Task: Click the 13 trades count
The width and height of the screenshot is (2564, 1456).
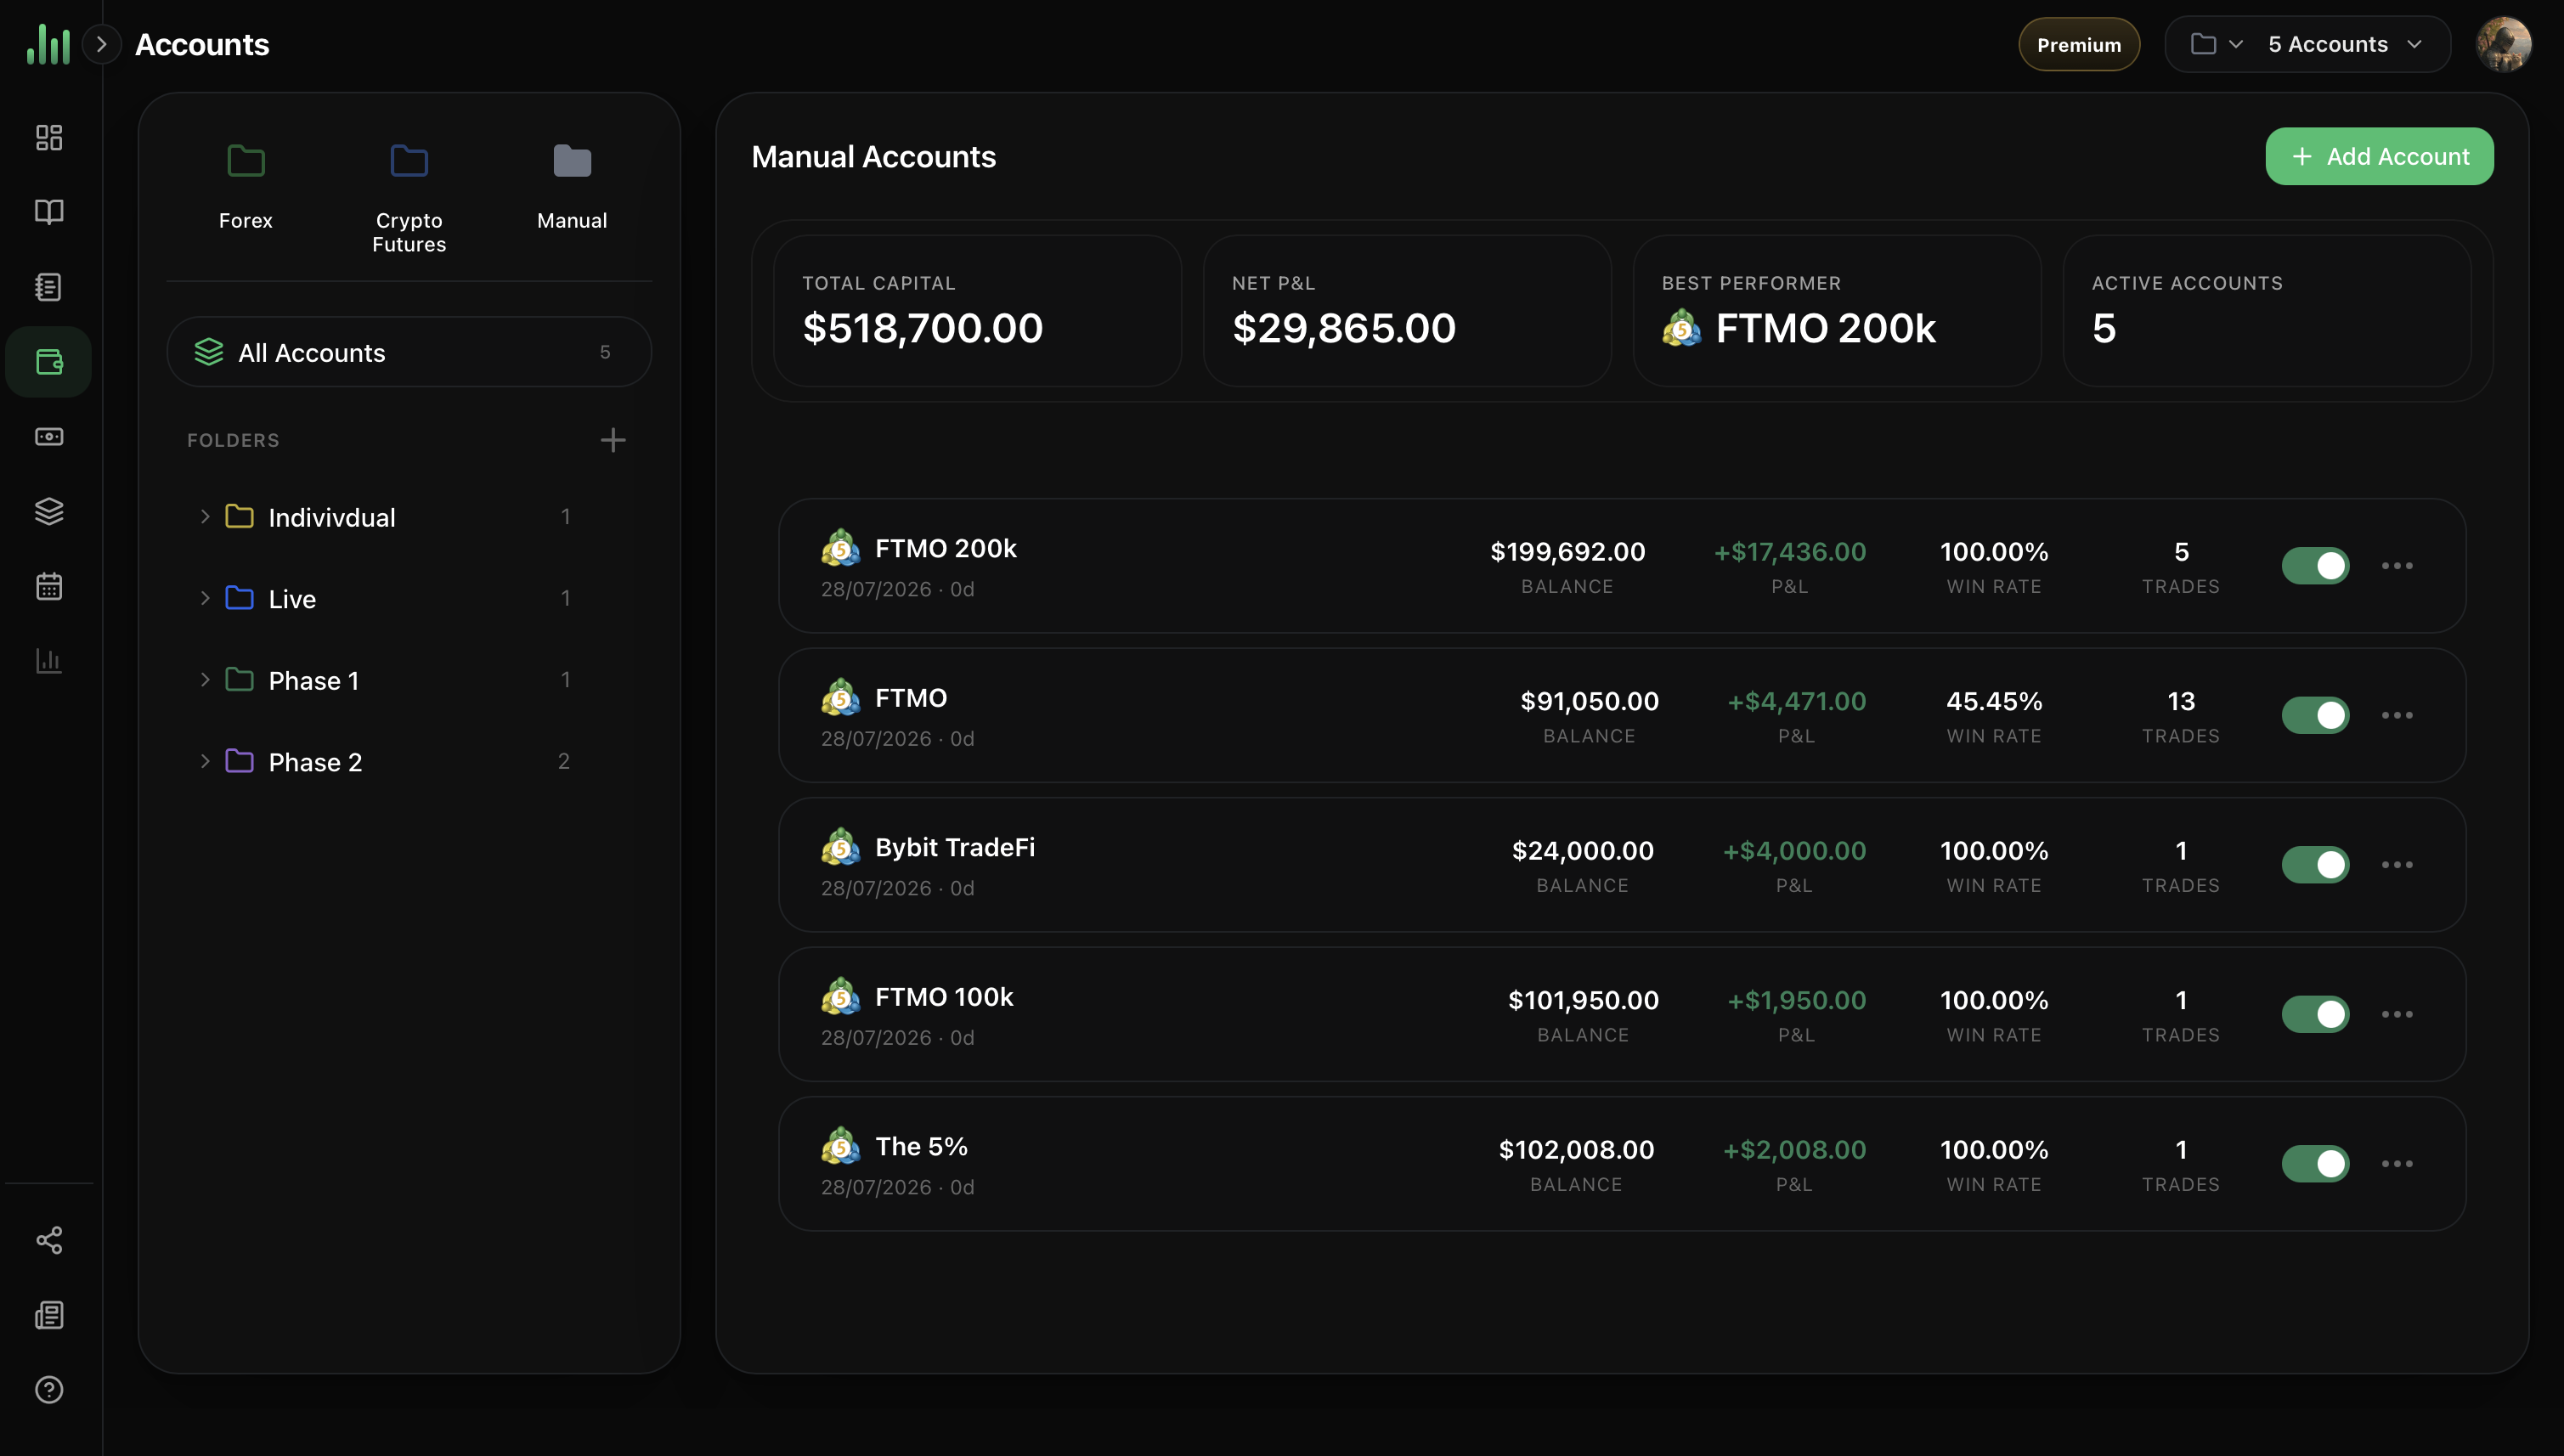Action: point(2181,701)
